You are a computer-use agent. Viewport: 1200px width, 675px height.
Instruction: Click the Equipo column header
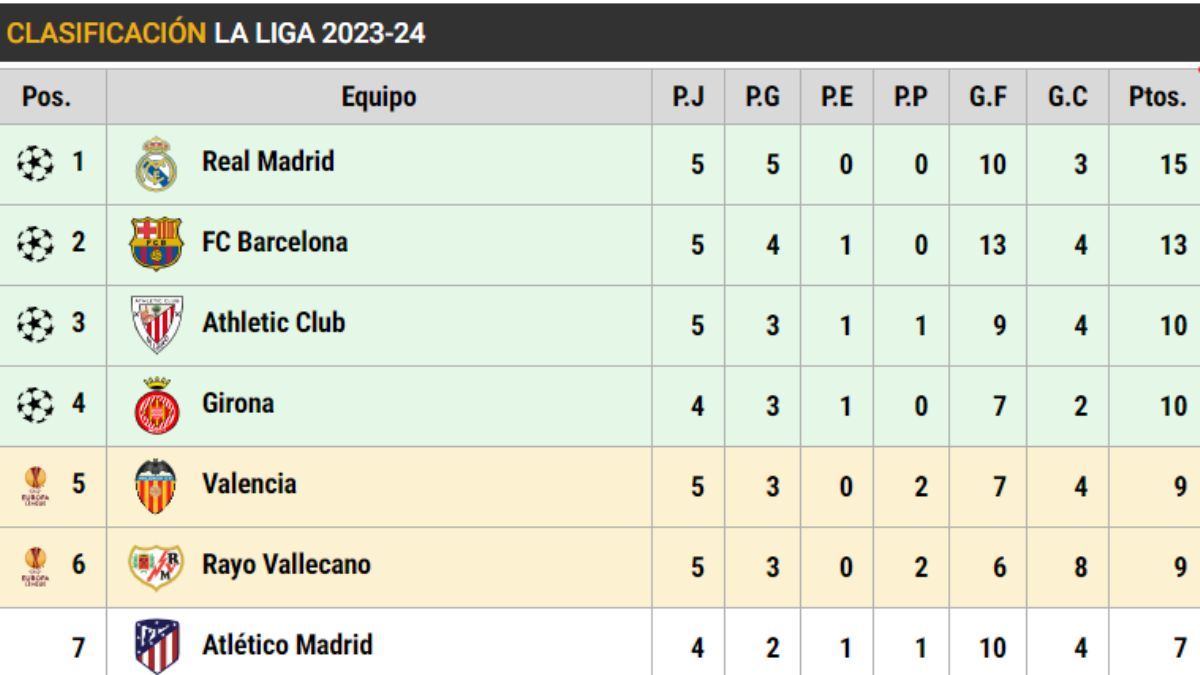(x=379, y=97)
